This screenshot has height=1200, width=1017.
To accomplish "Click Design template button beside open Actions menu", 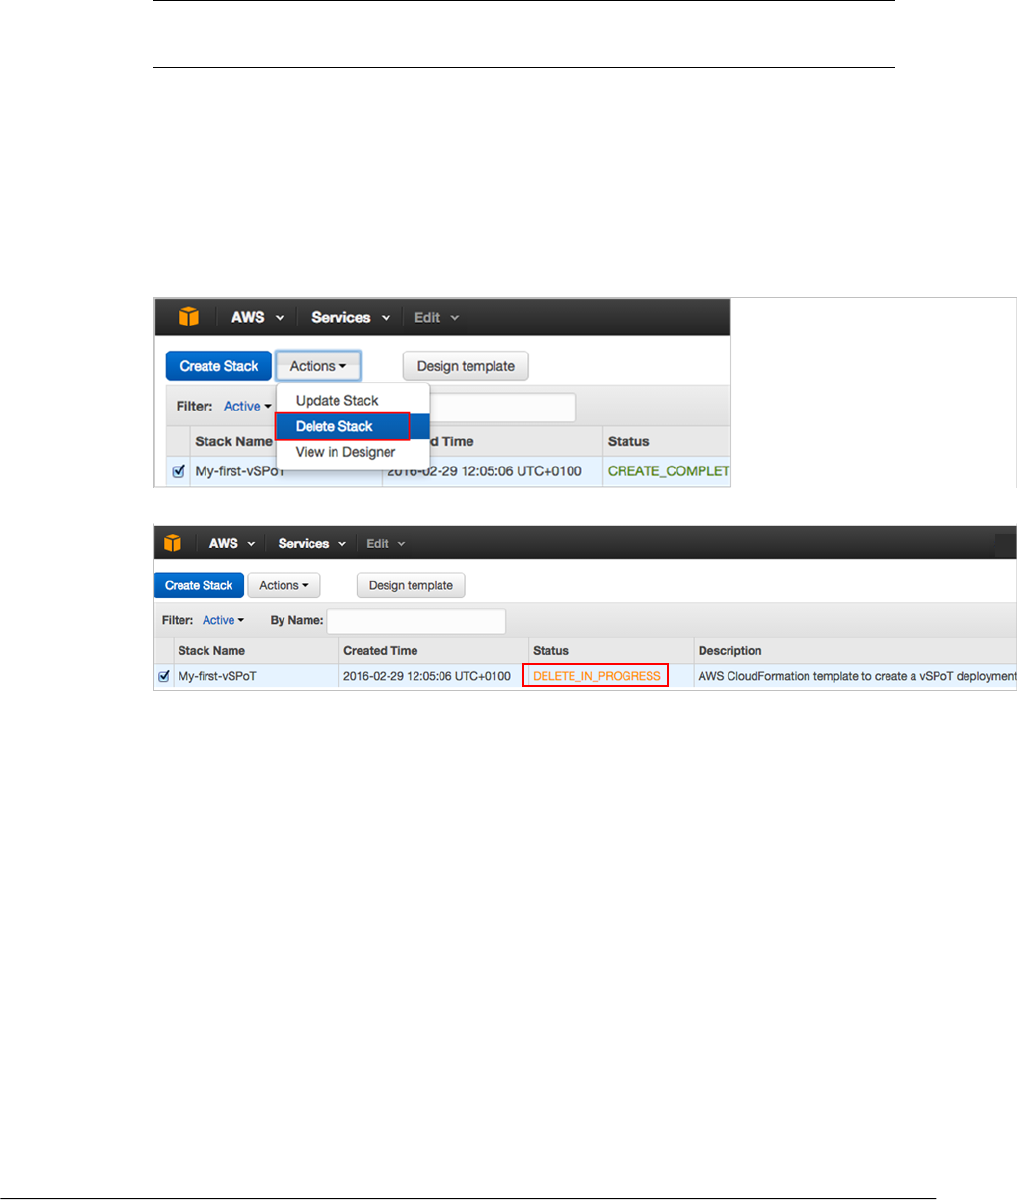I will (x=466, y=366).
